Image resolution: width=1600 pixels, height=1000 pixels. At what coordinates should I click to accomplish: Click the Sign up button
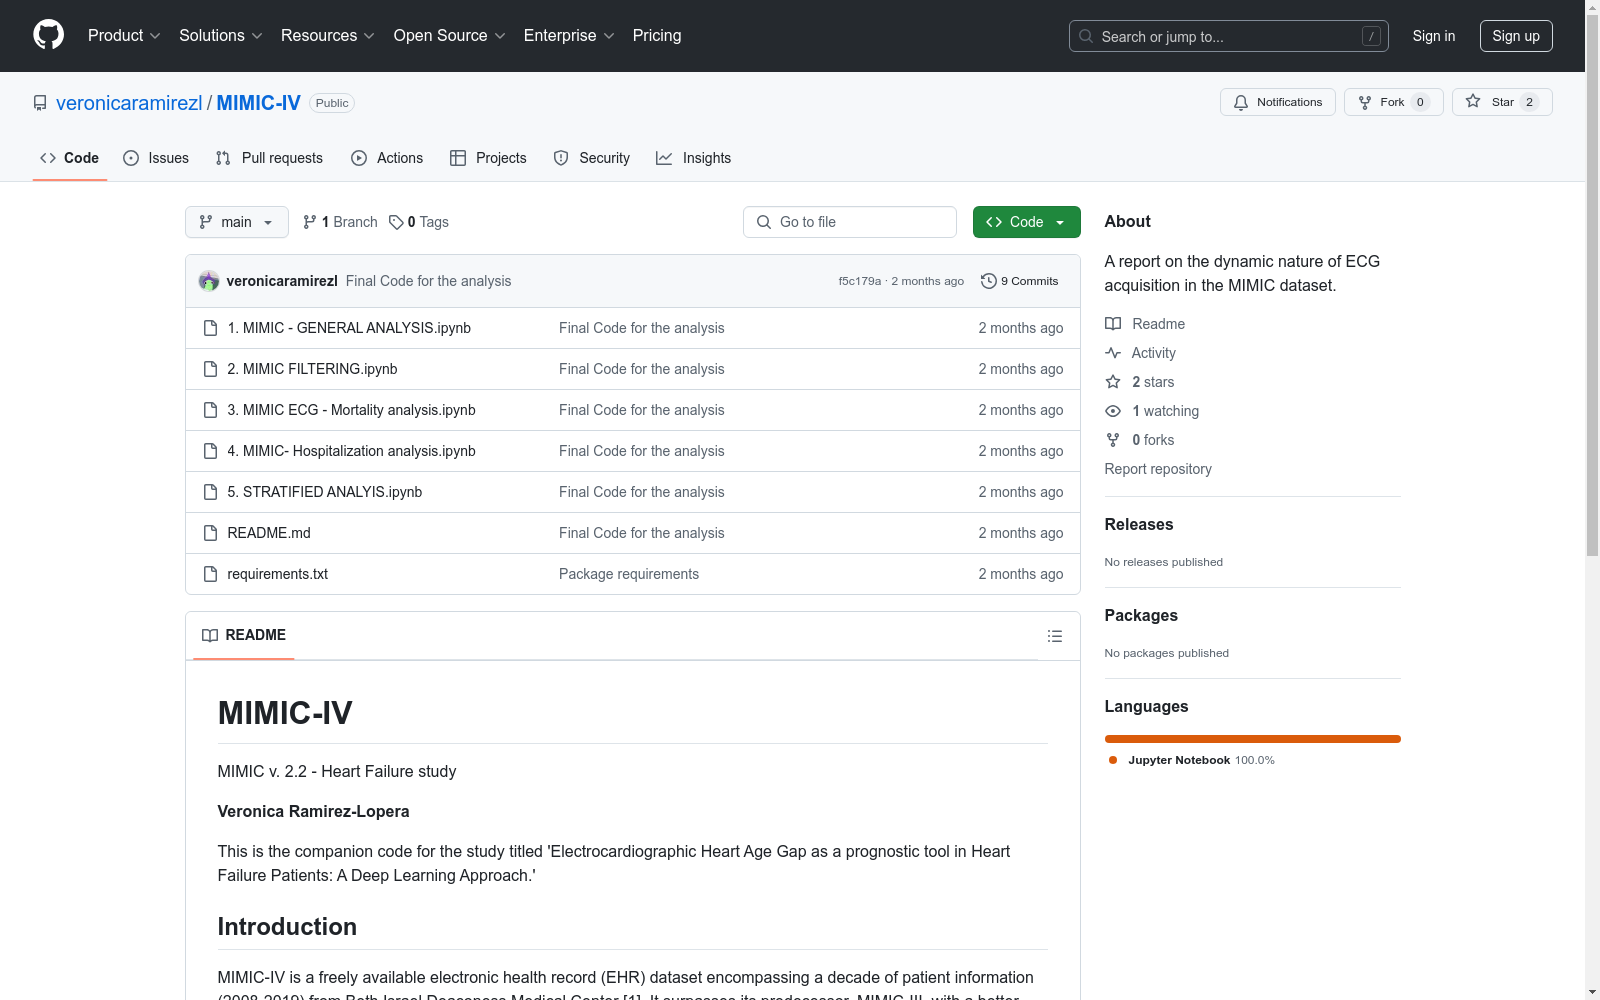pyautogui.click(x=1516, y=36)
